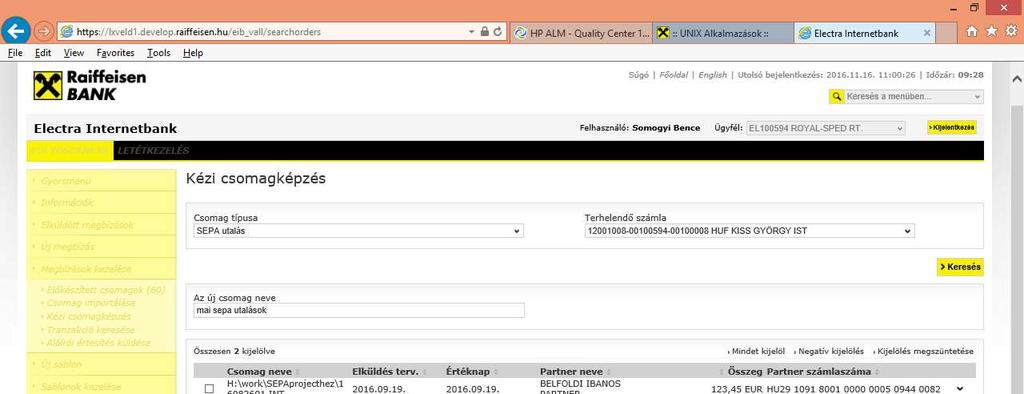
Task: Click the yellow magnifier menu search icon
Action: (x=837, y=97)
